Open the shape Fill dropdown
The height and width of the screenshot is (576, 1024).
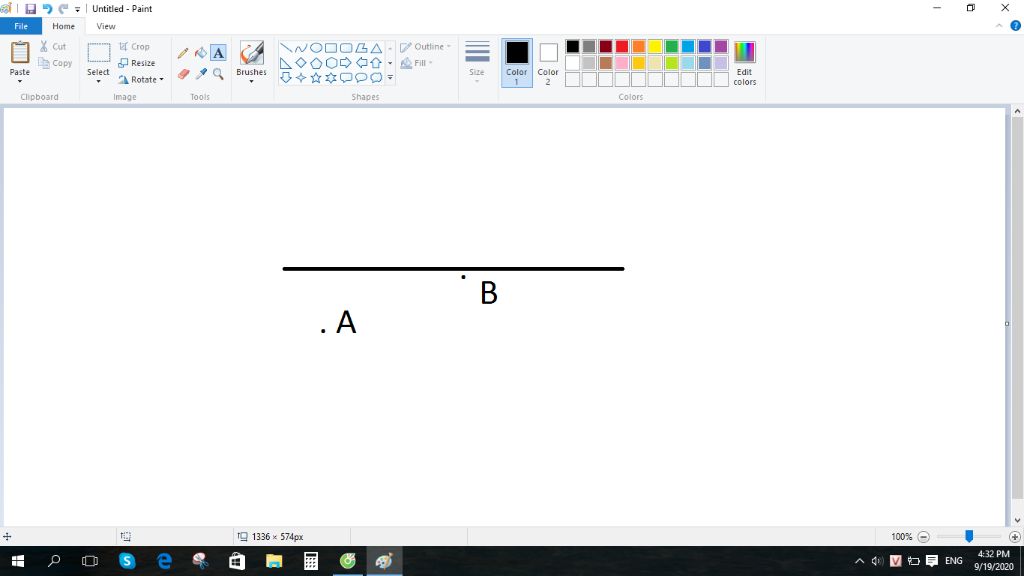click(417, 63)
